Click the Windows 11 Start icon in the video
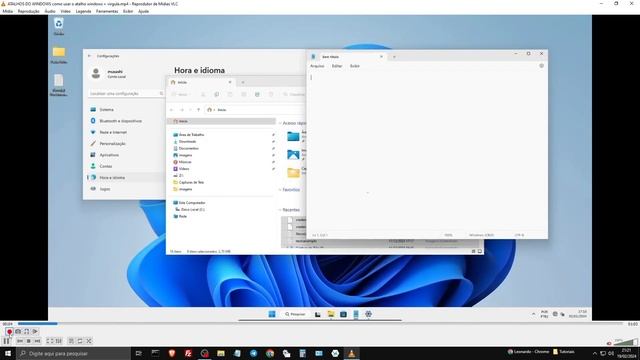 point(272,314)
